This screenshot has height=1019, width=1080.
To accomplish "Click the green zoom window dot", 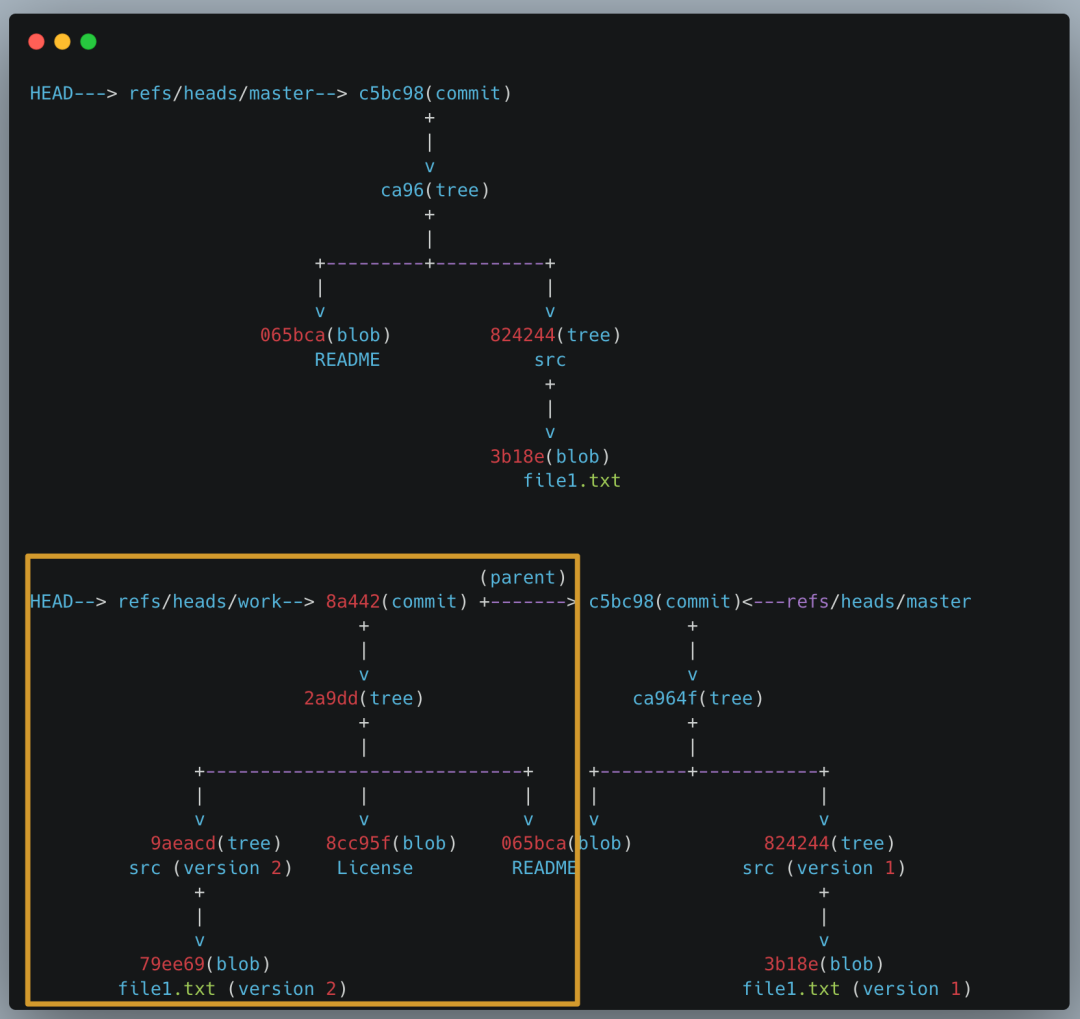I will pyautogui.click(x=89, y=42).
